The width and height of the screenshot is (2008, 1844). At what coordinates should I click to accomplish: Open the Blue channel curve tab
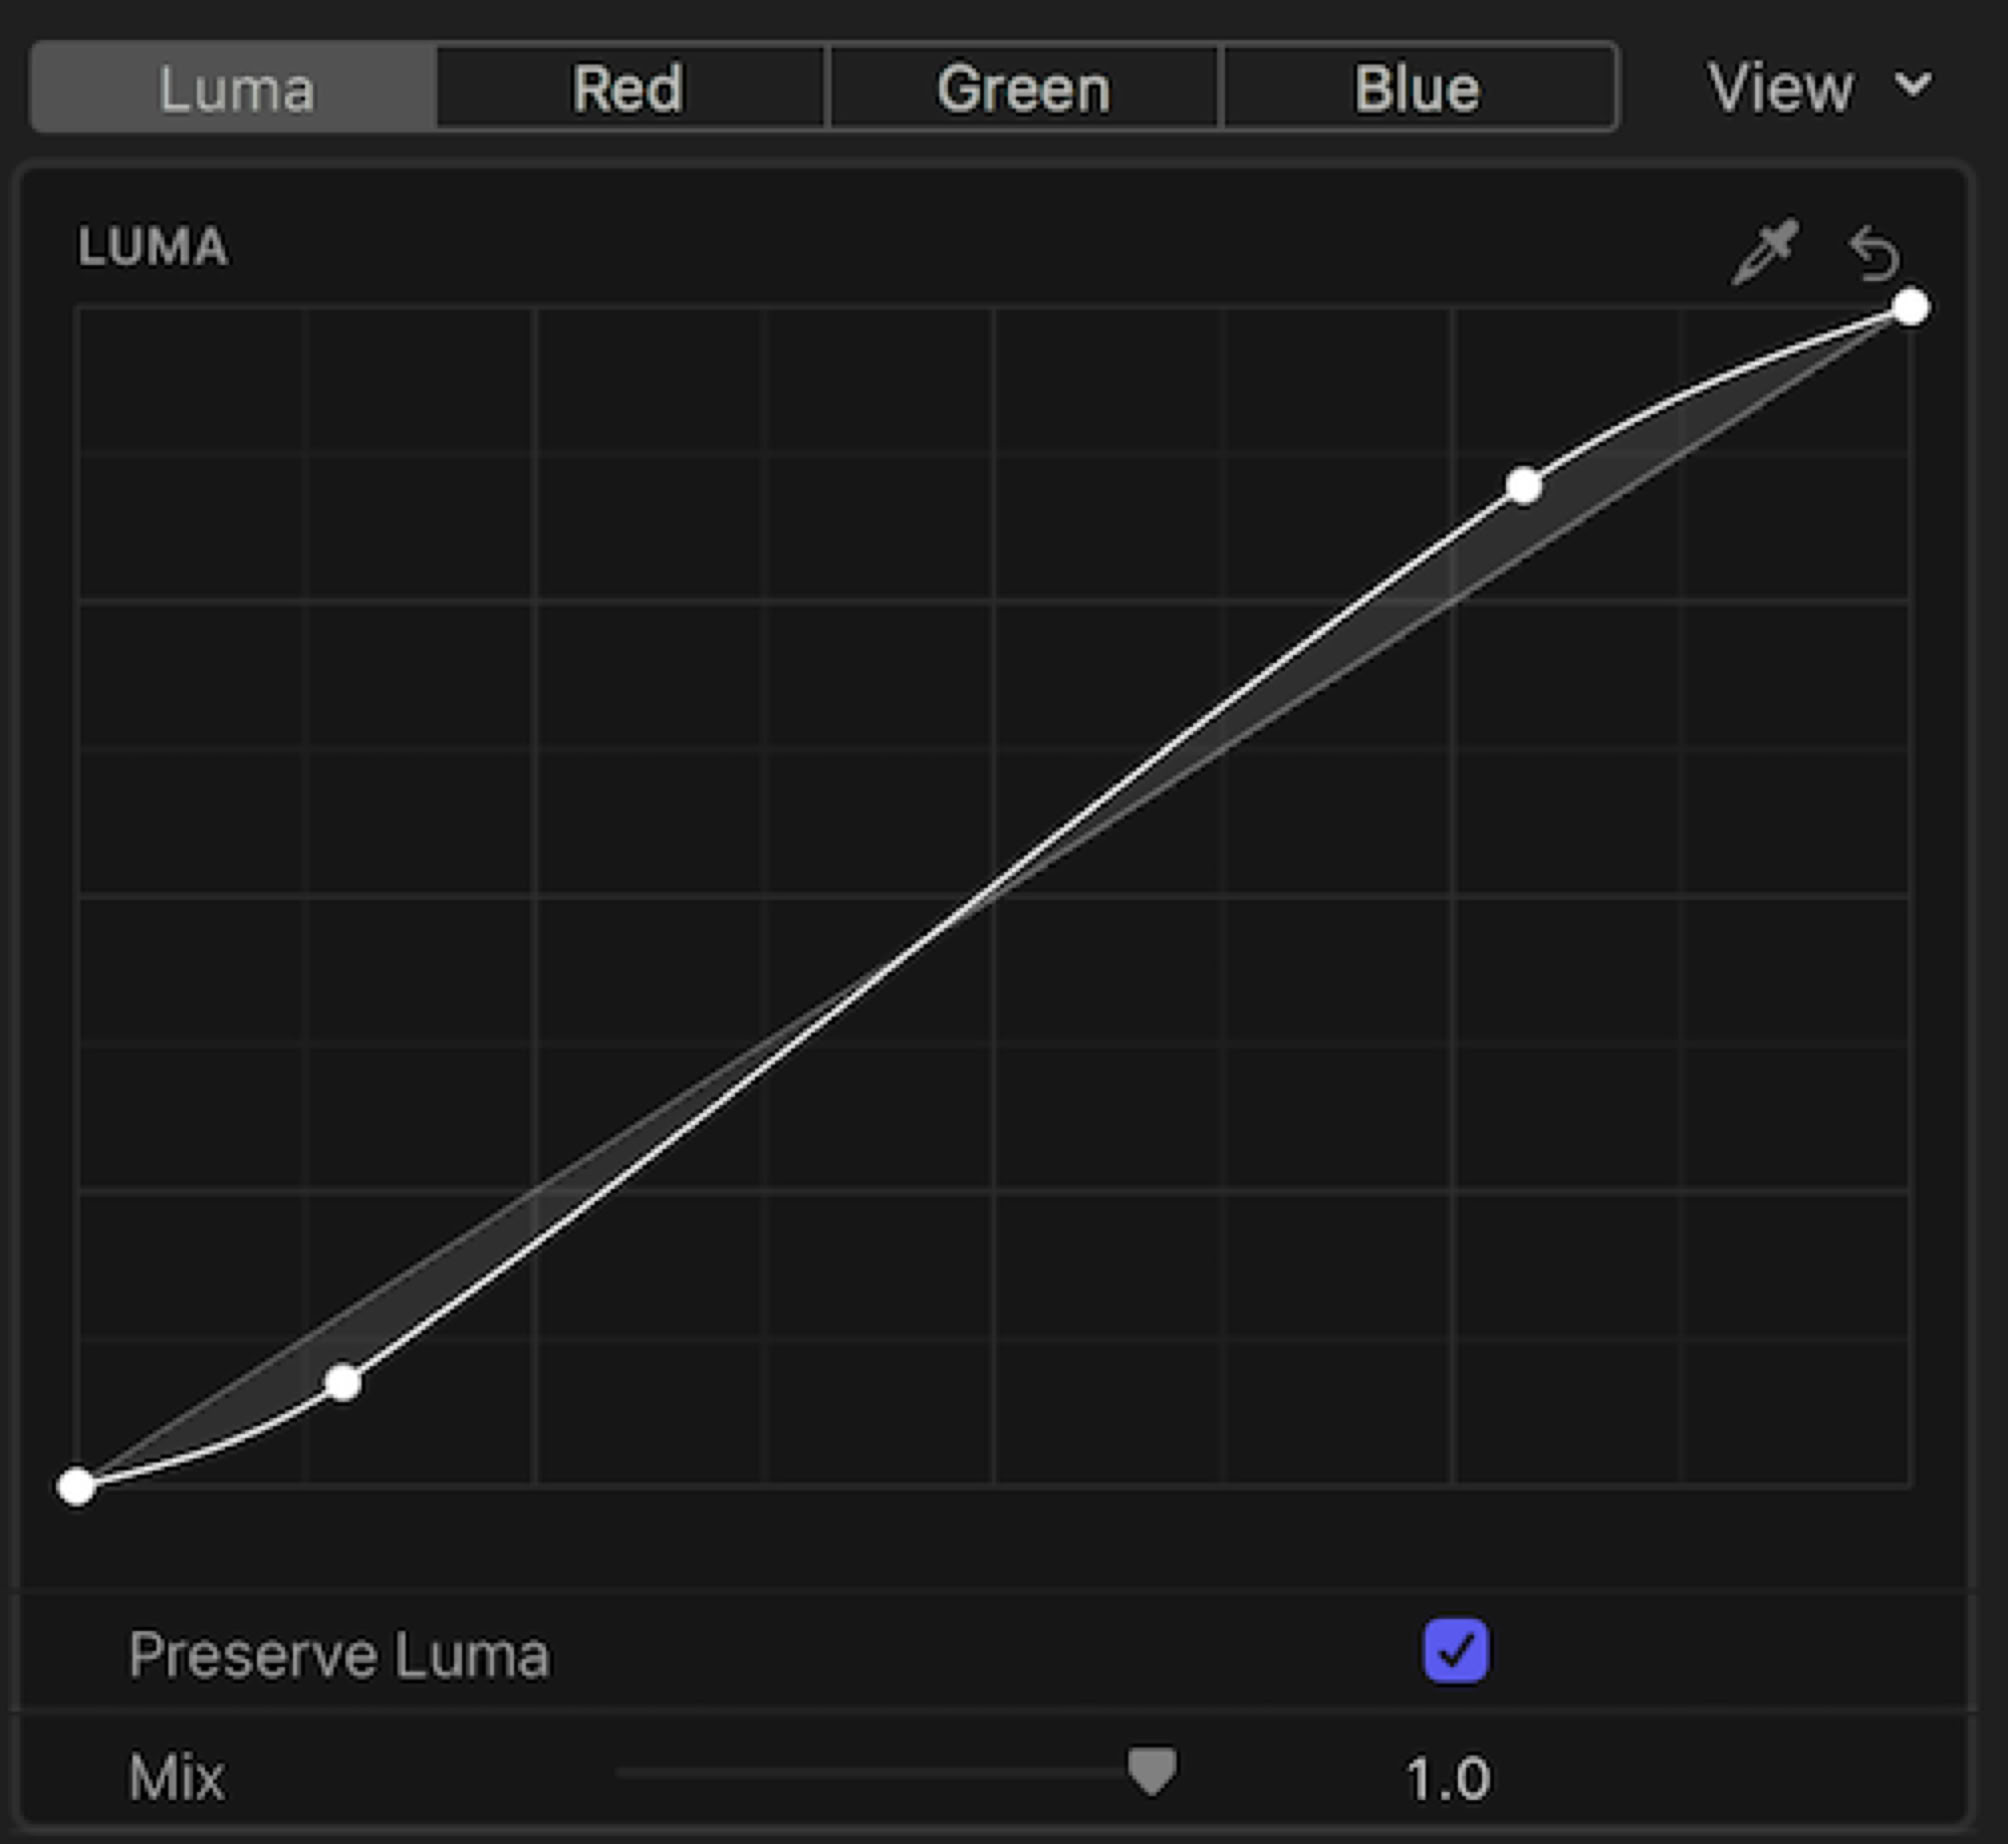1417,88
